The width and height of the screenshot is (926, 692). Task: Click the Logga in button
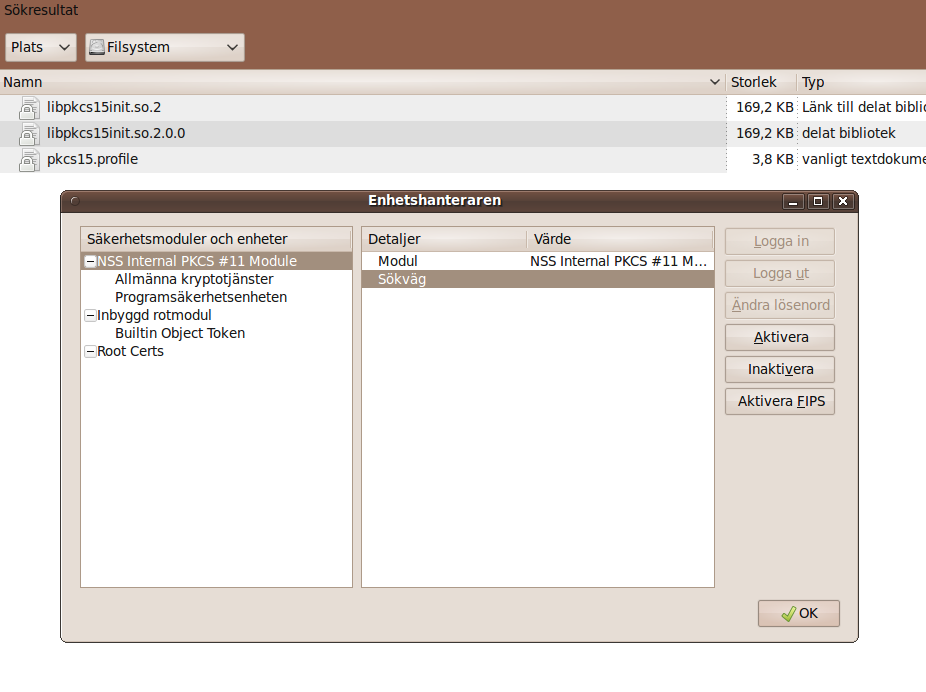(780, 241)
